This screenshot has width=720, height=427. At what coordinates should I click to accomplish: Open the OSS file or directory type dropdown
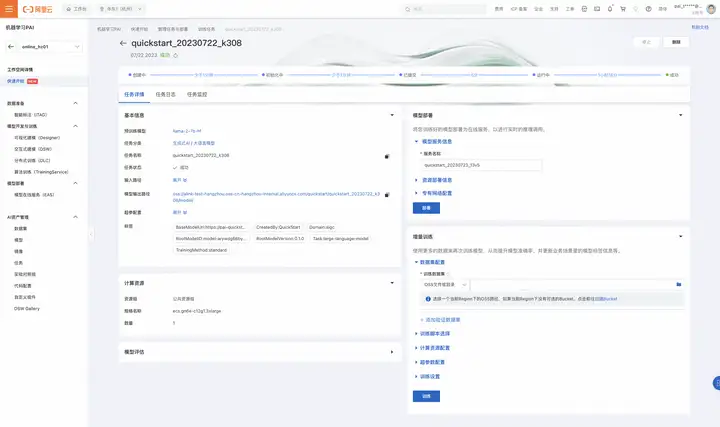coord(444,285)
